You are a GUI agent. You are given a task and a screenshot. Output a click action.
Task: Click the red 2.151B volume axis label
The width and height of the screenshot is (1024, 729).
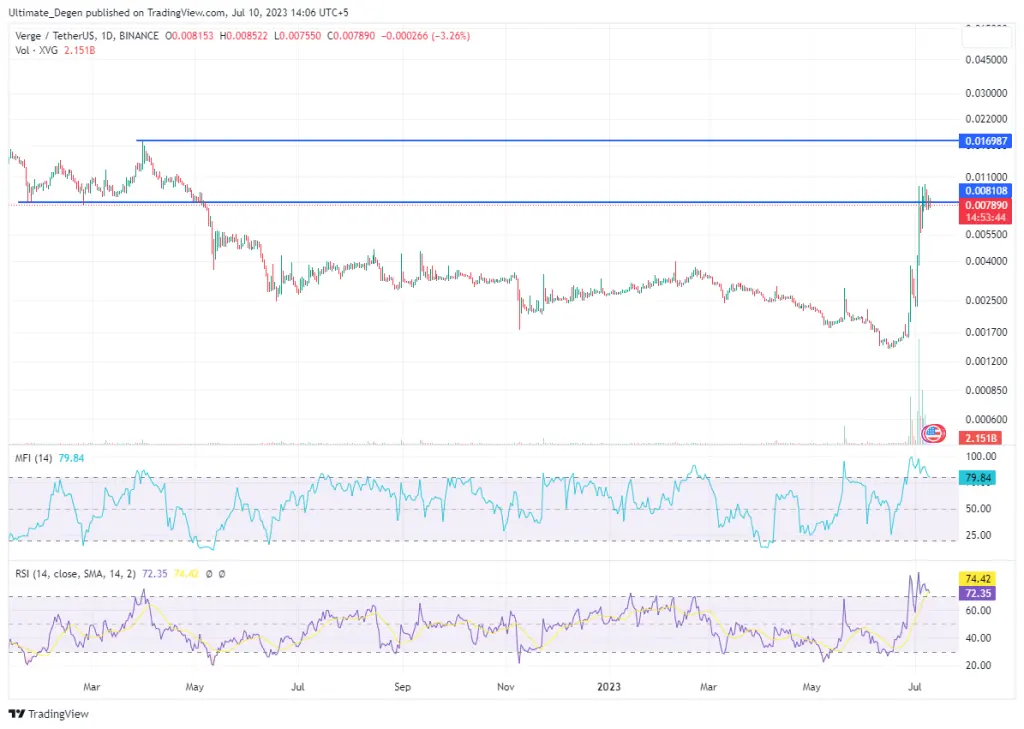[x=980, y=438]
